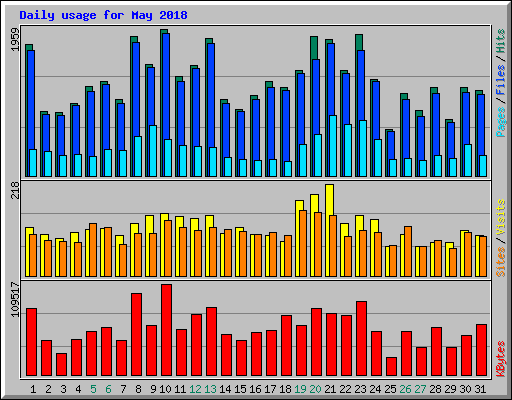Screen dimensions: 512x400
Task: Click day 29 on the x-axis
Action: [450, 389]
